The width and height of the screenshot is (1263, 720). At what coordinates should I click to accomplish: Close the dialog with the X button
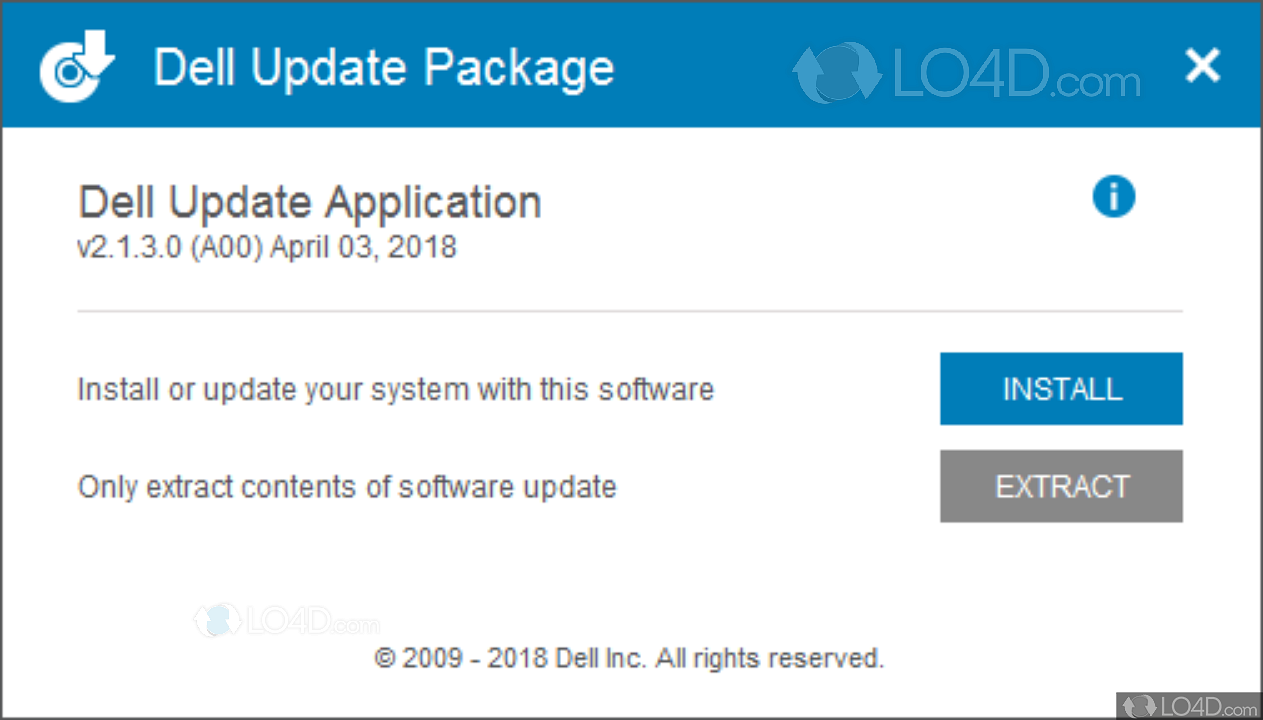(x=1202, y=66)
